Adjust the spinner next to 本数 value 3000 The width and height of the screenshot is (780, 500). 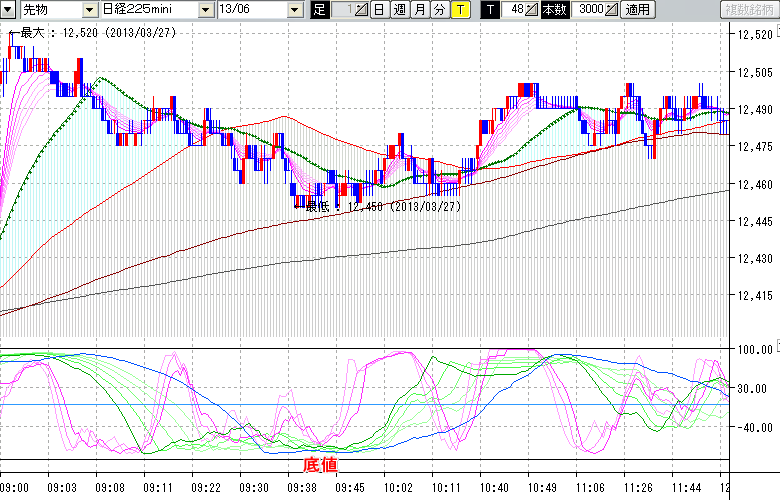tap(612, 10)
